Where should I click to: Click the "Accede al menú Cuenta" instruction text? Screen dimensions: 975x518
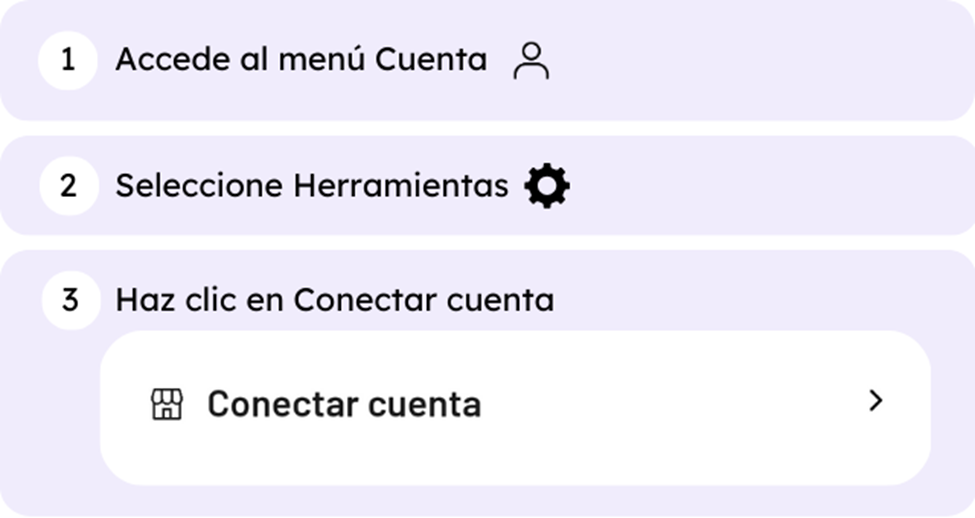point(301,60)
